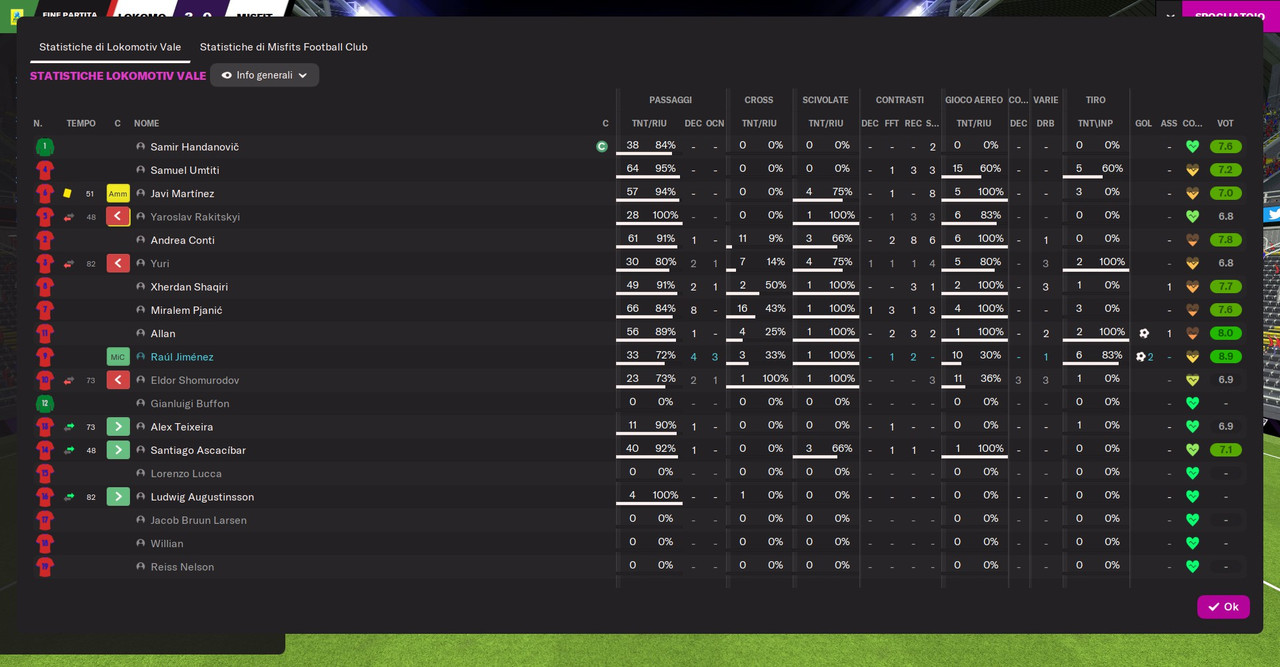Image resolution: width=1280 pixels, height=667 pixels.
Task: Open Xherdan Shaqiri's player name
Action: (189, 287)
